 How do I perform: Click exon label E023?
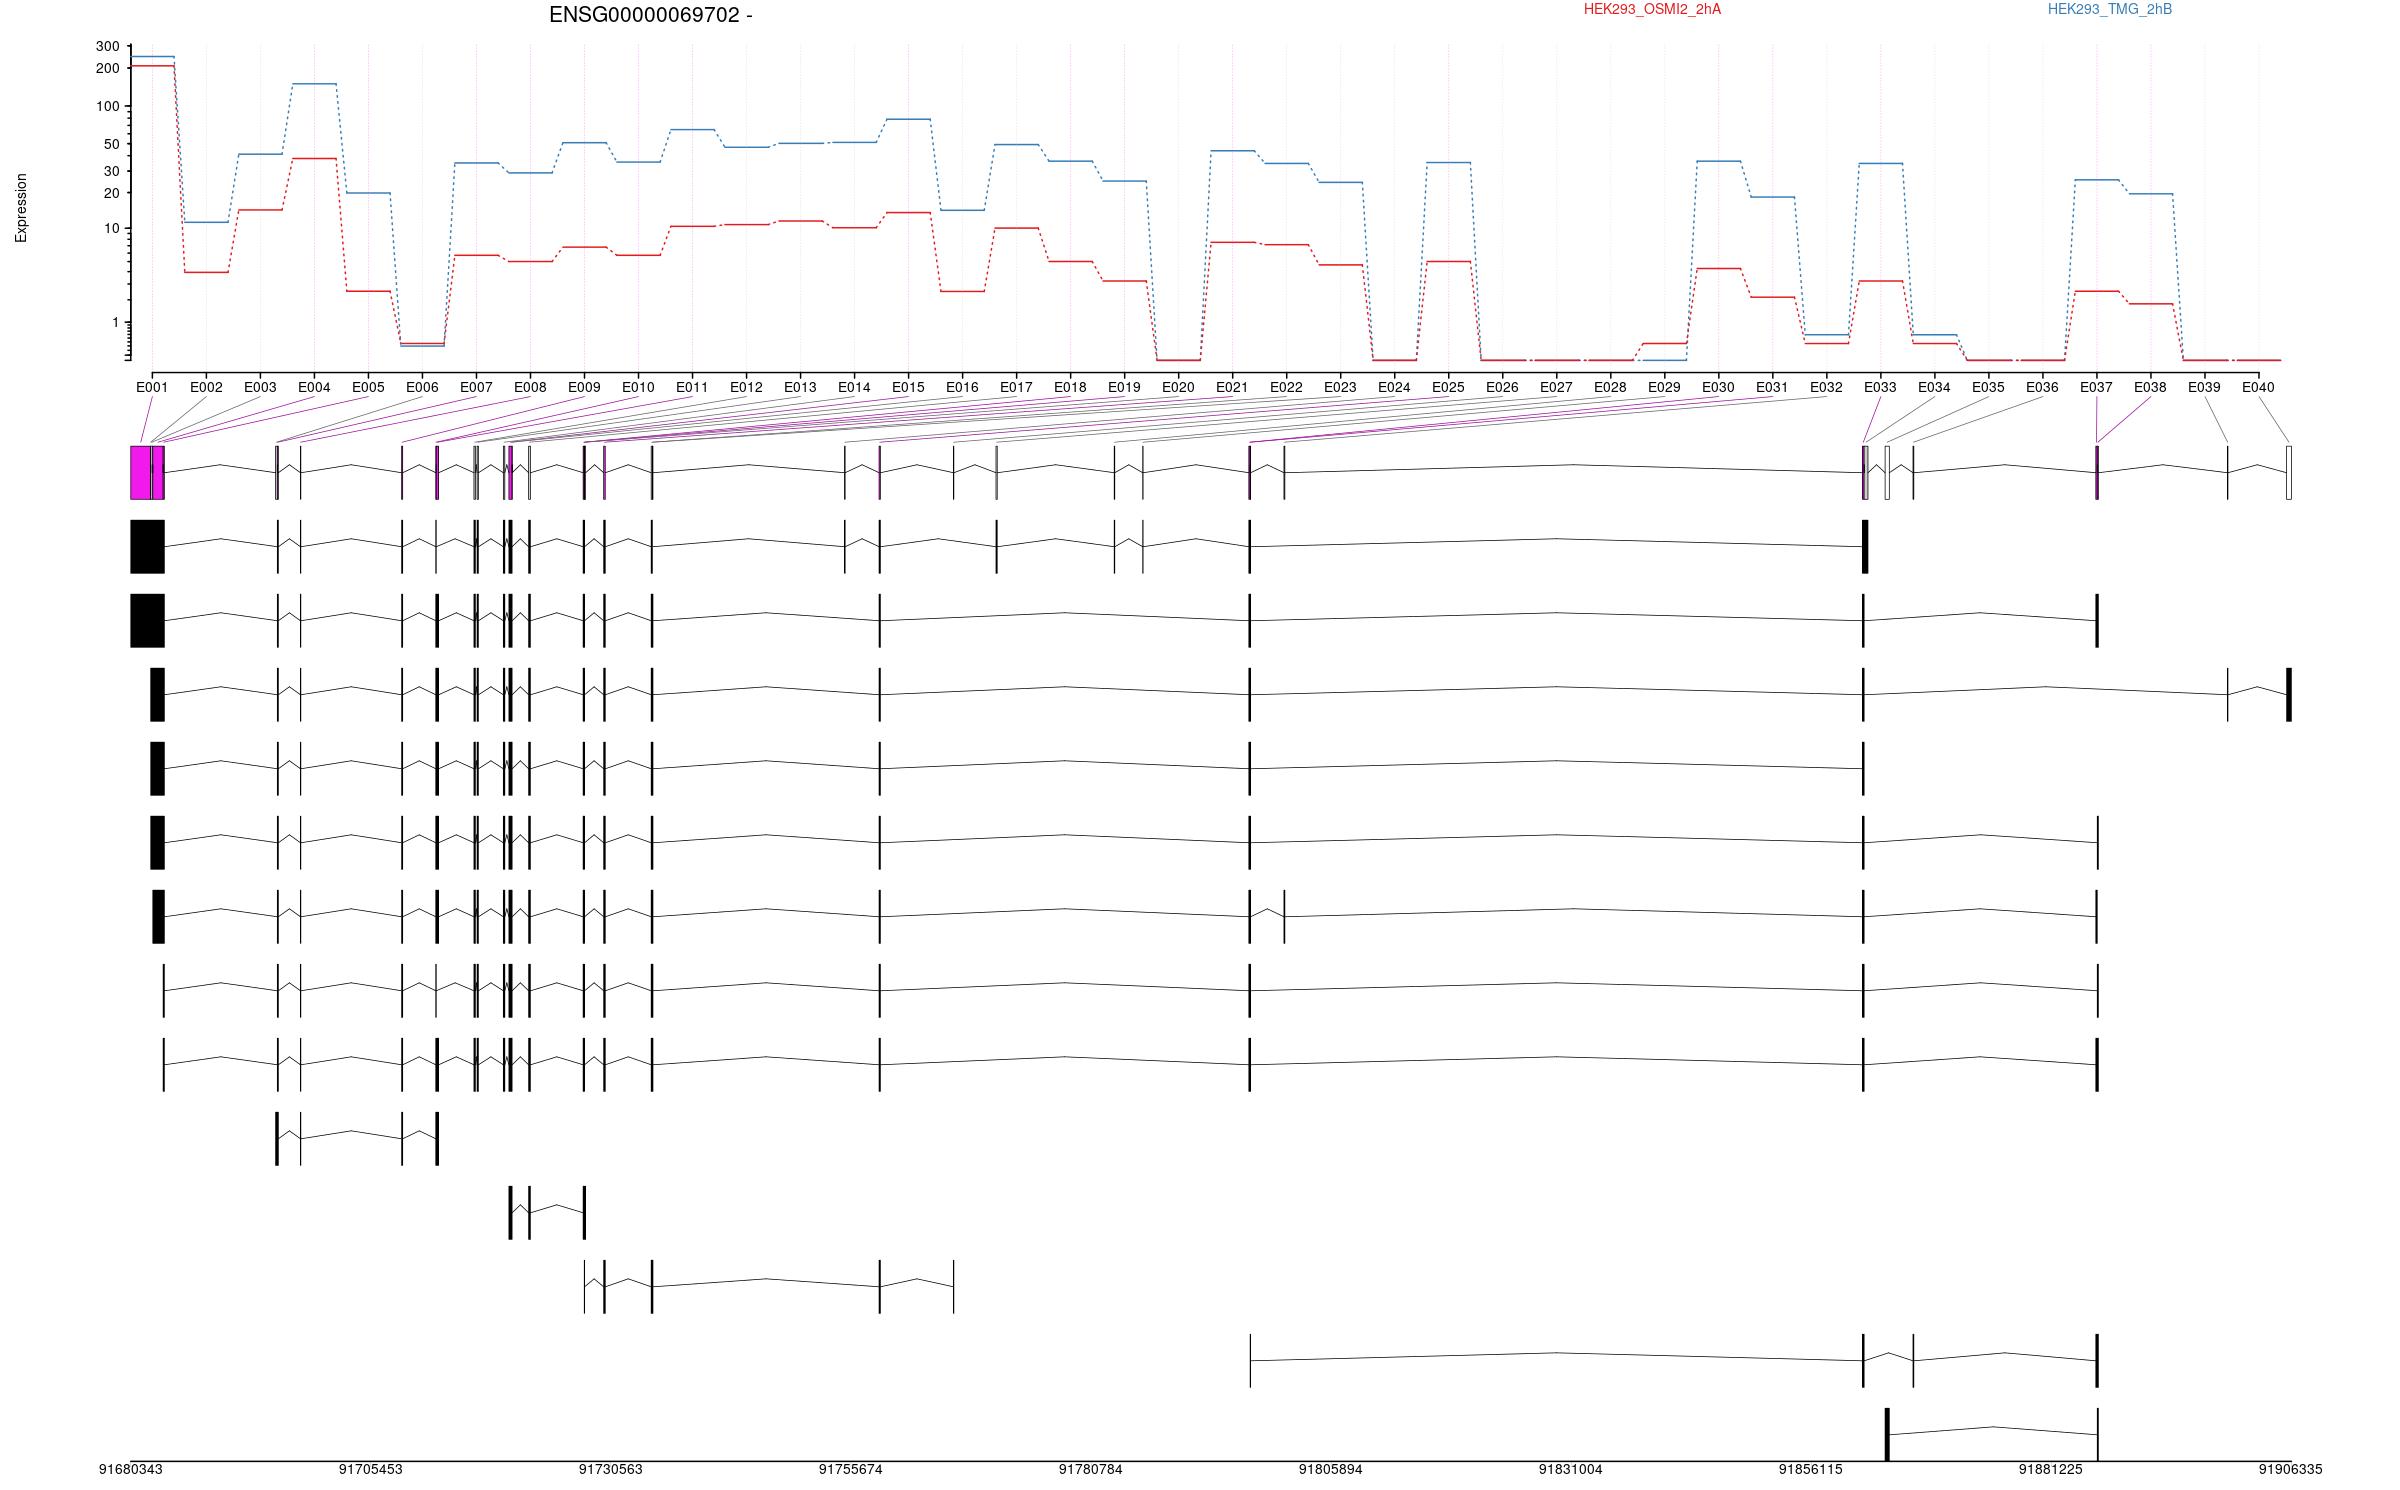tap(1340, 387)
